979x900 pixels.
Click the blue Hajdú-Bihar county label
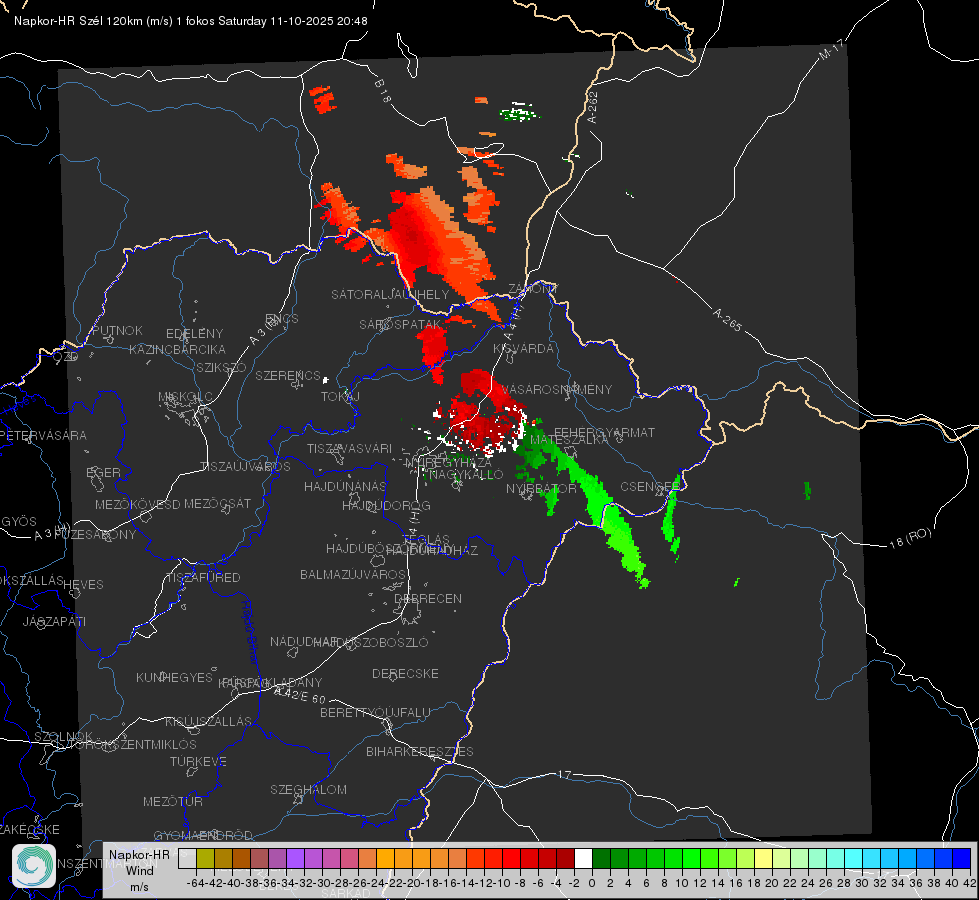[x=250, y=632]
